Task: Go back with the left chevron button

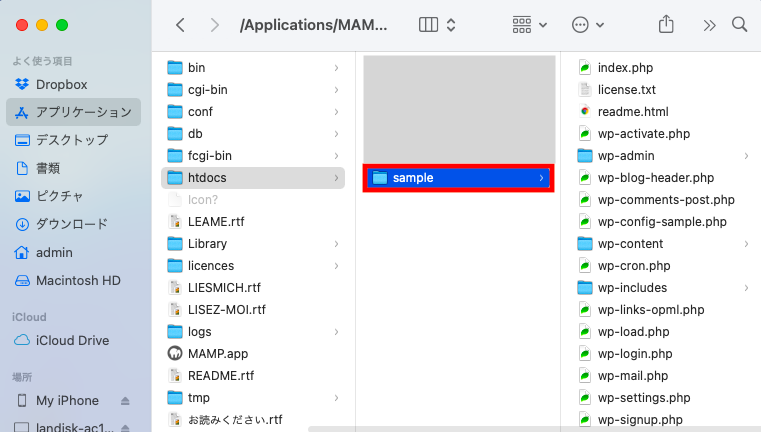Action: pos(180,25)
